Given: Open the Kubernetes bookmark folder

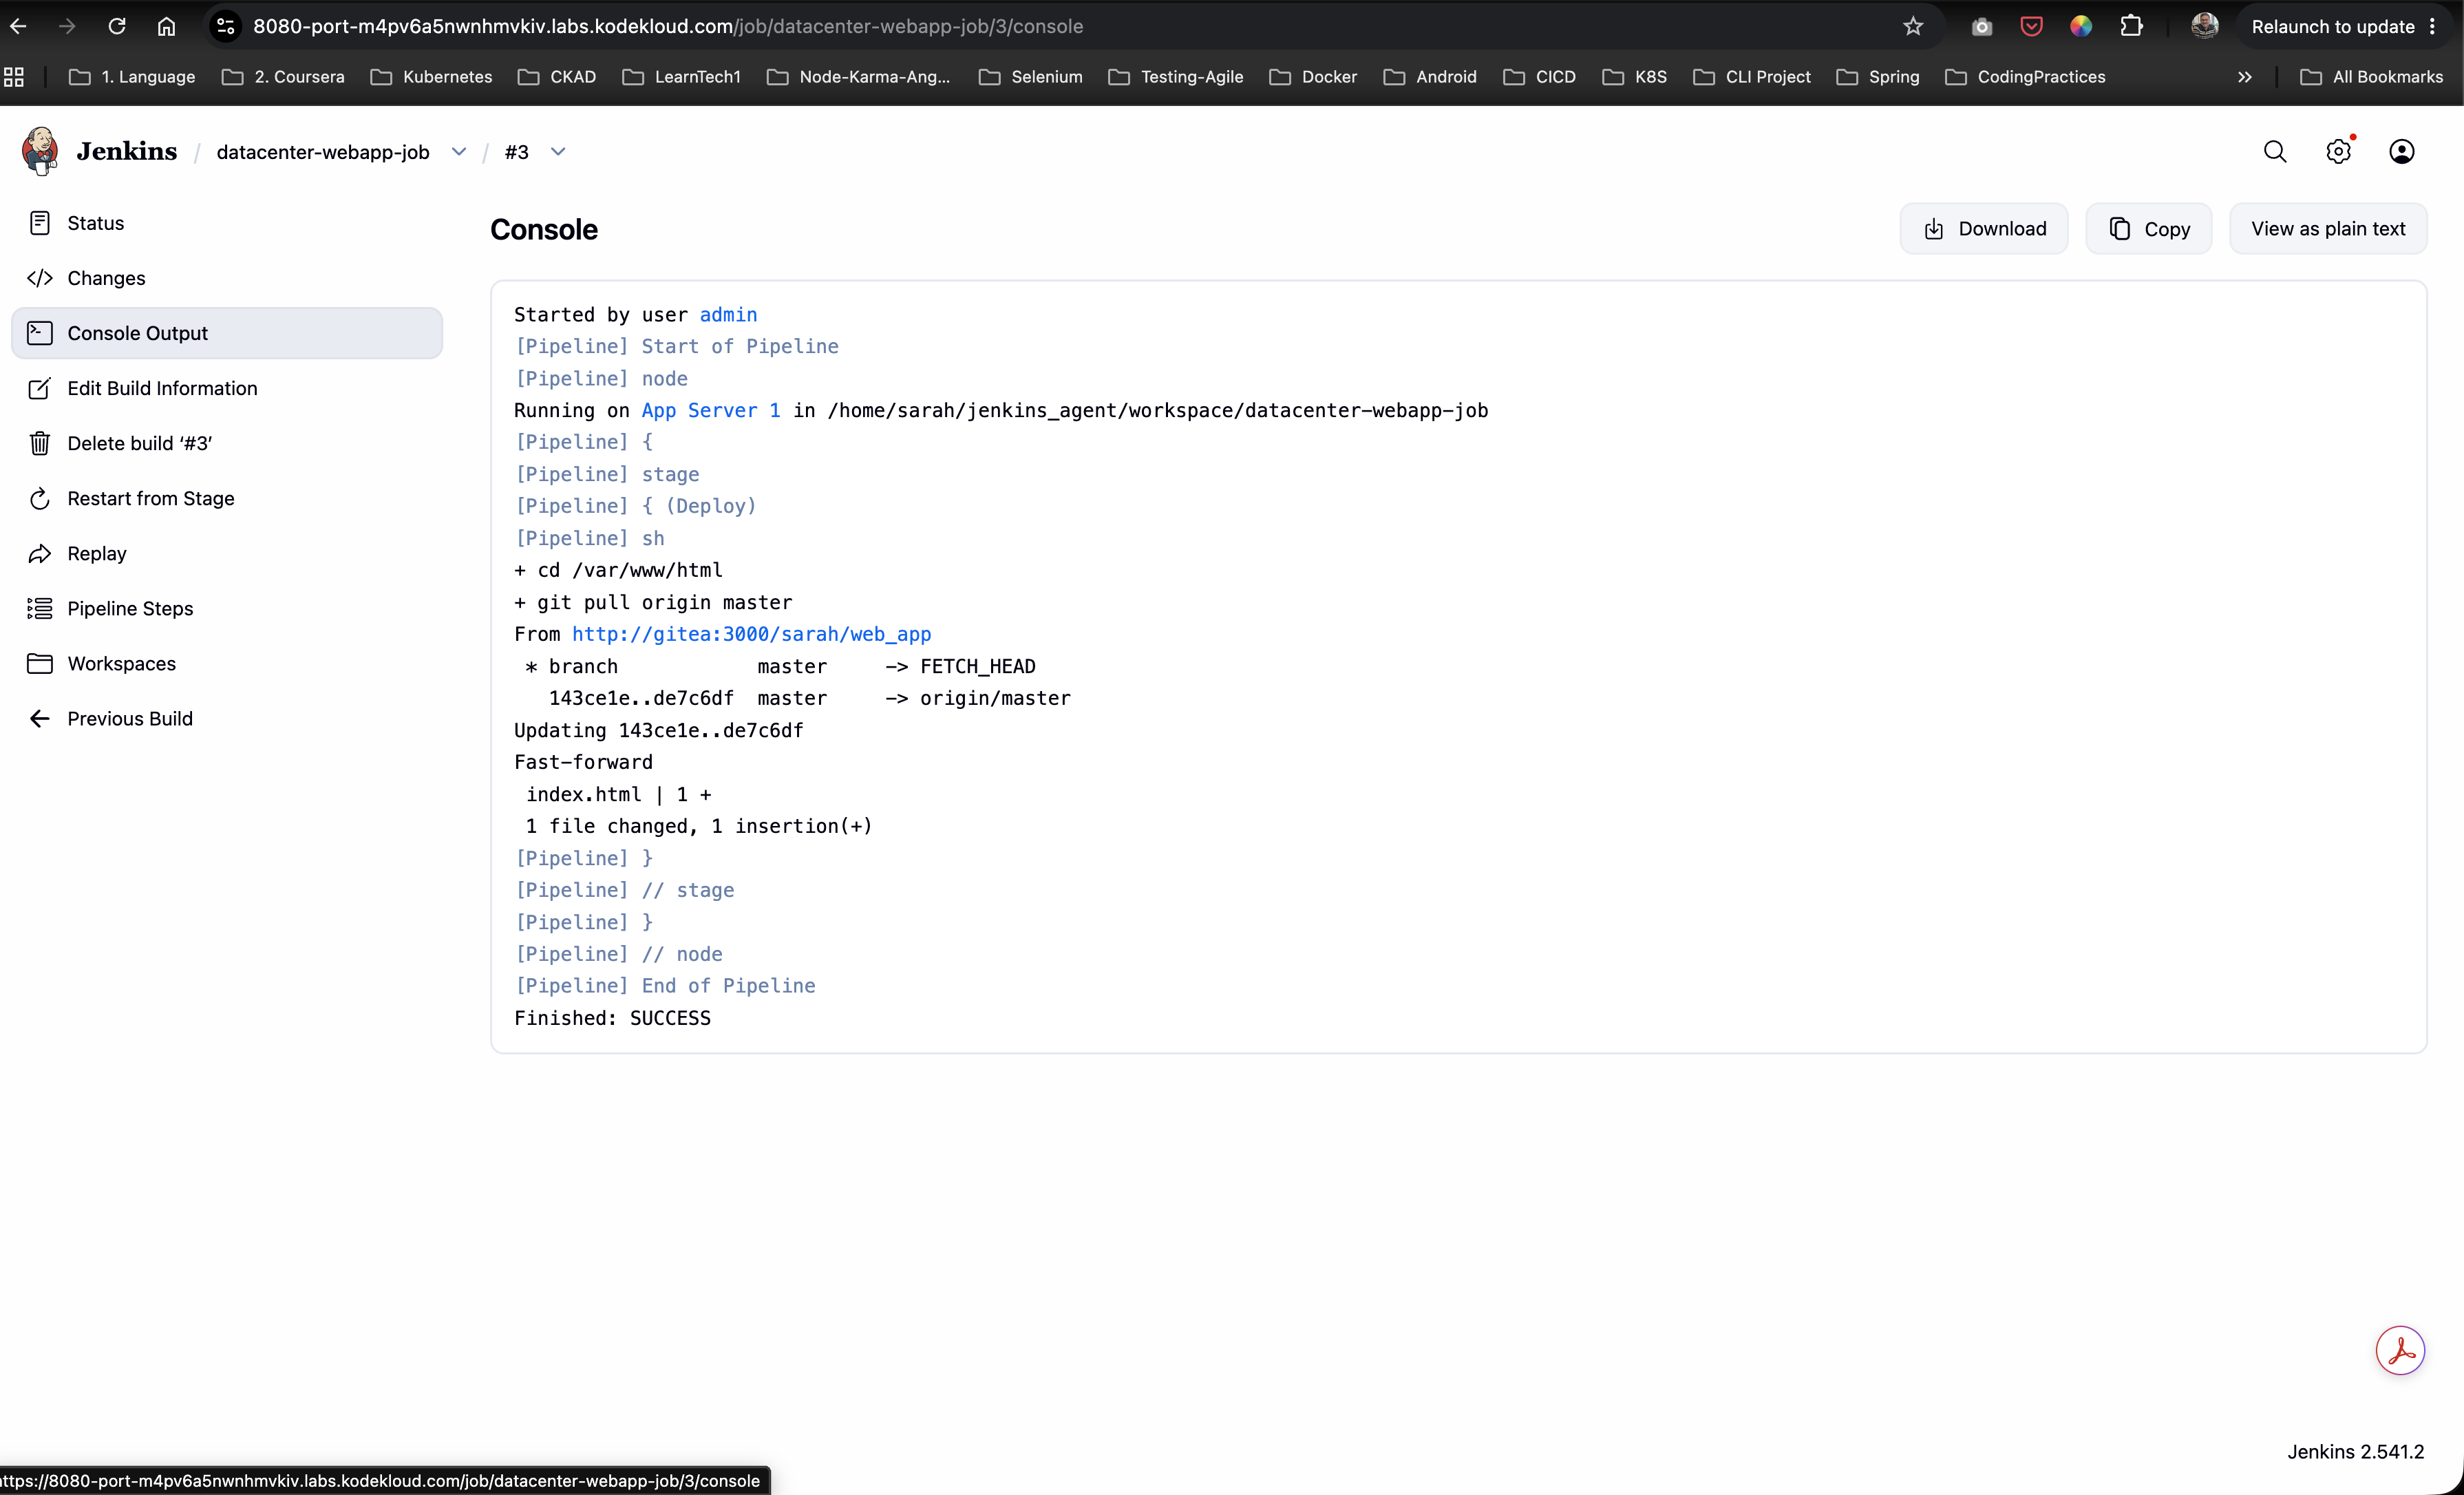Looking at the screenshot, I should [431, 77].
